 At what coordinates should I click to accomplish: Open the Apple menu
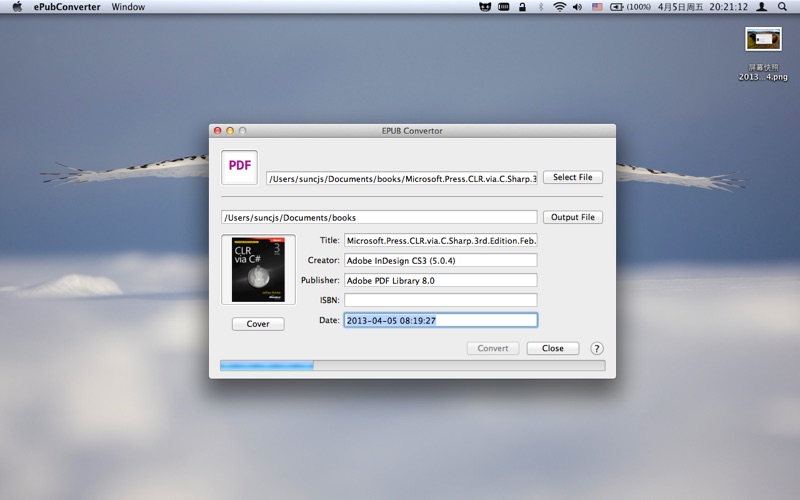17,7
